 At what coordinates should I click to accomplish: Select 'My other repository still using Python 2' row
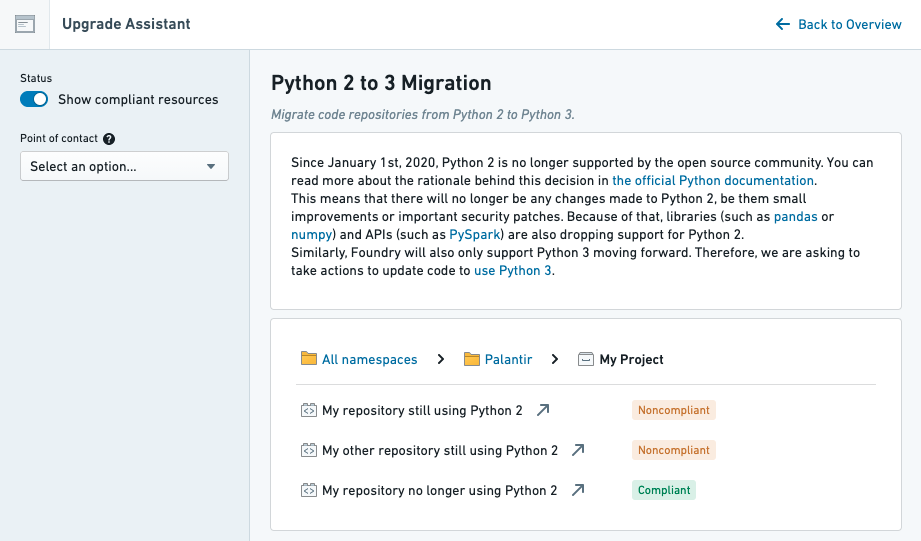pos(439,450)
